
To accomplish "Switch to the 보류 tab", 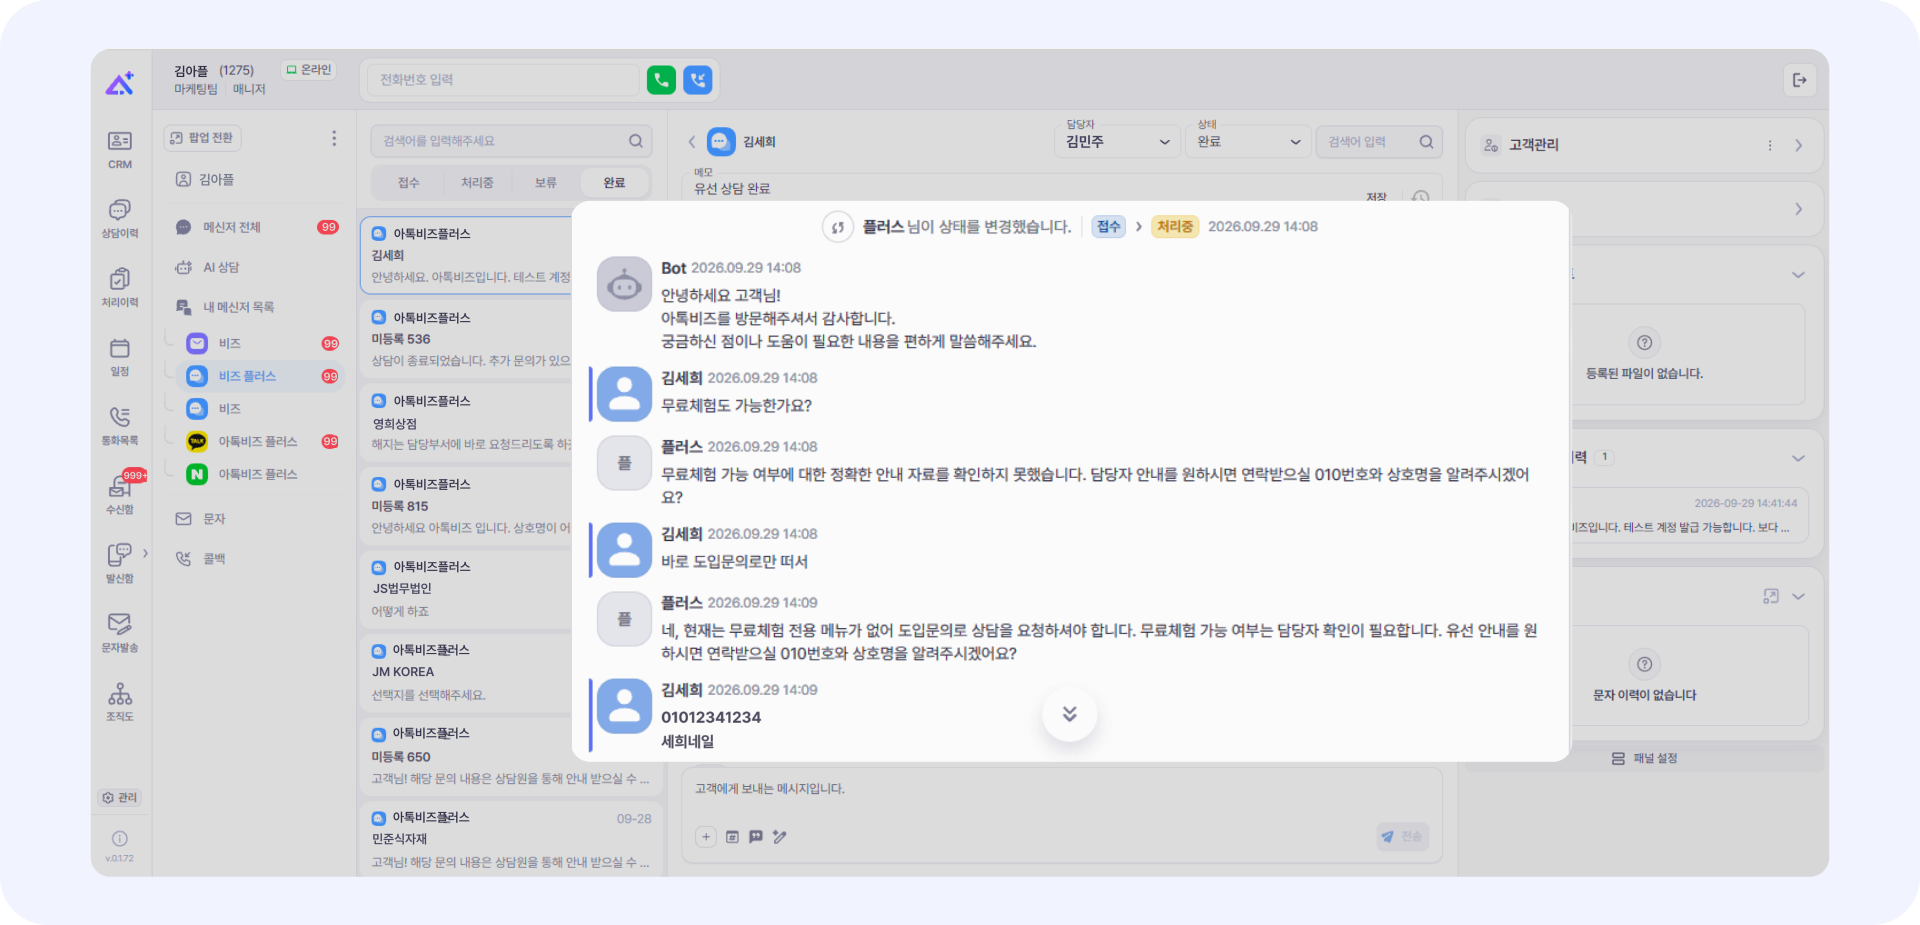I will (x=545, y=183).
